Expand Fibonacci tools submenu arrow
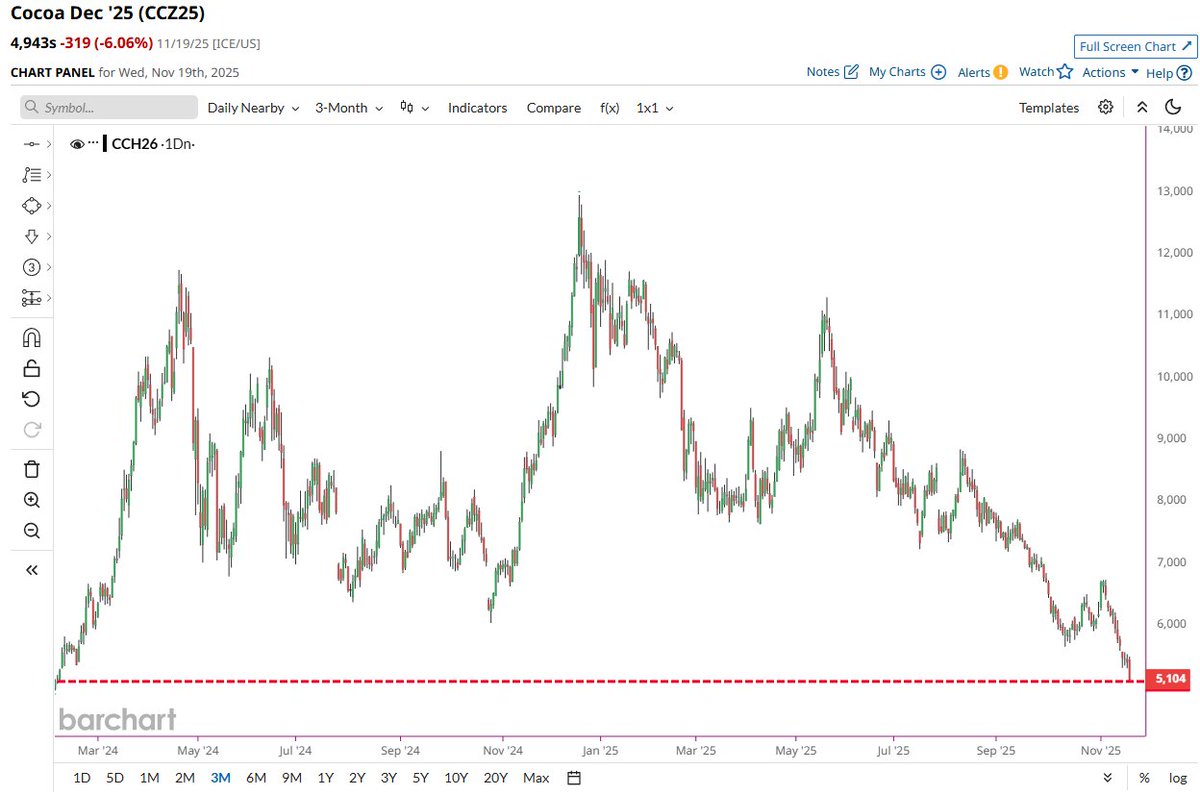Viewport: 1200px width, 795px height. [x=48, y=175]
